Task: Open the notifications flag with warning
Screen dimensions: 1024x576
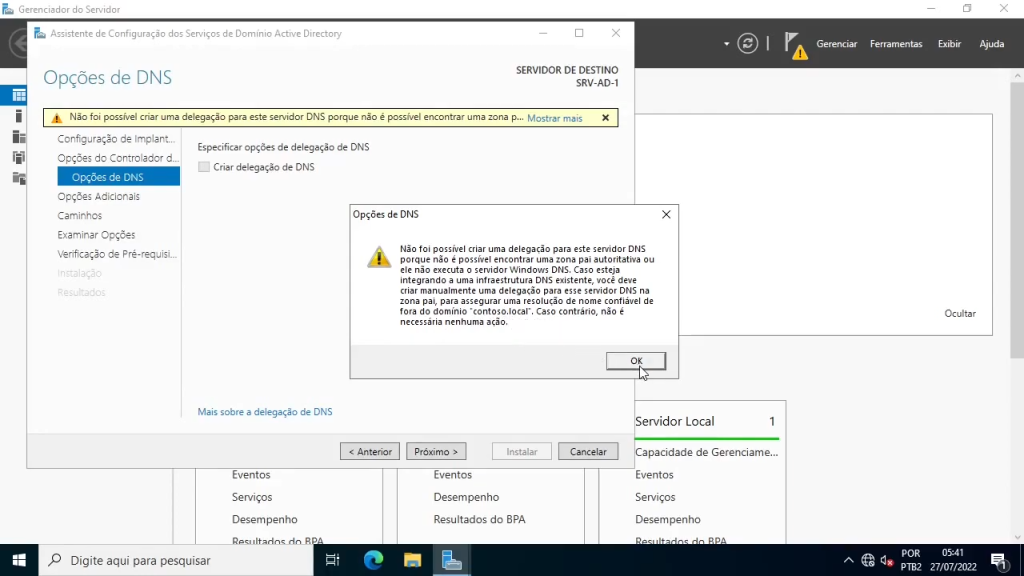Action: [x=795, y=45]
